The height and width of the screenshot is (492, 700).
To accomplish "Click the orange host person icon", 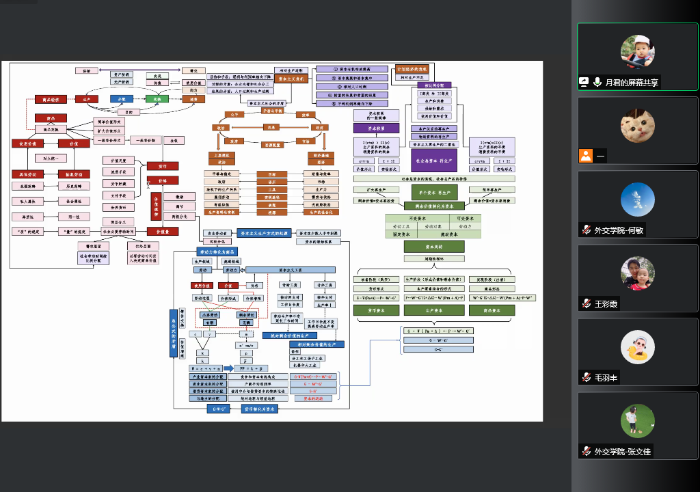I will coord(585,156).
